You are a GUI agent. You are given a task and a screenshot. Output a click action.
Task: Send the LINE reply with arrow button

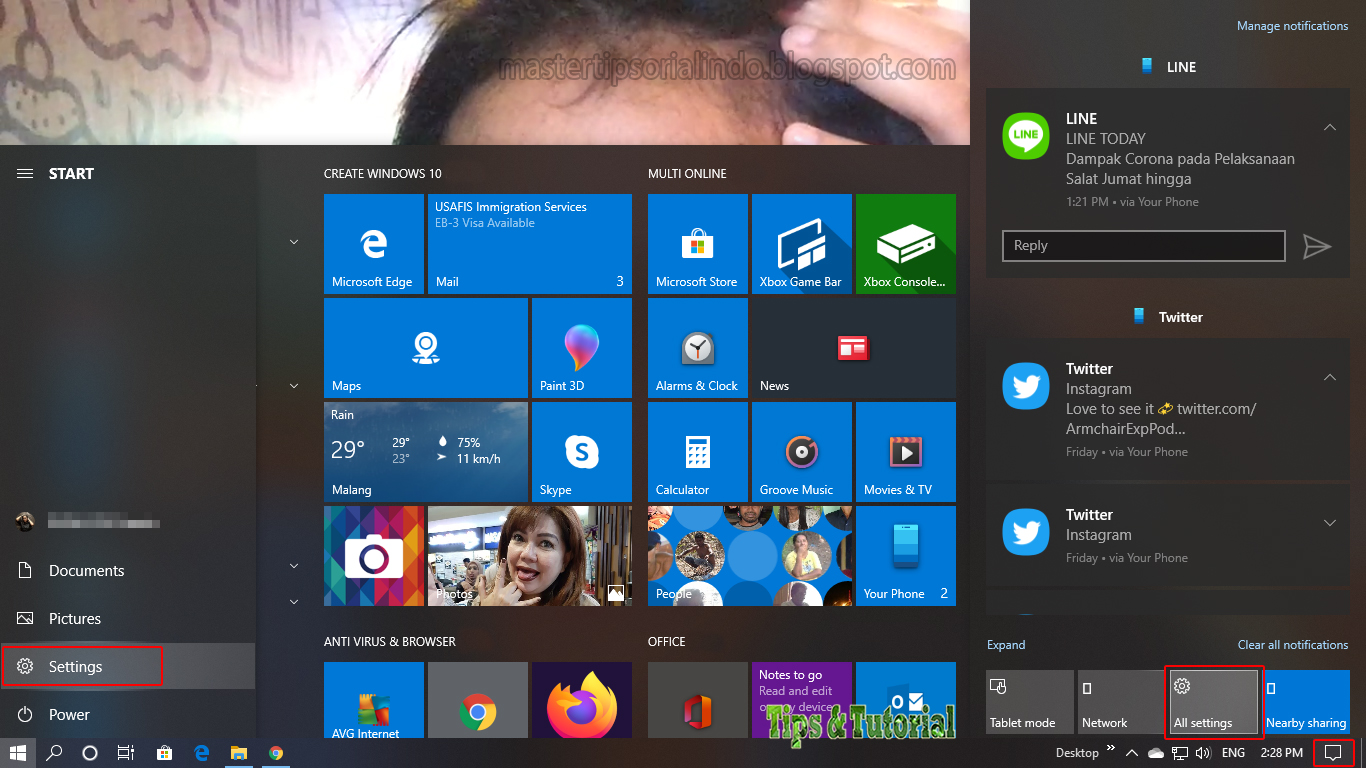tap(1317, 246)
